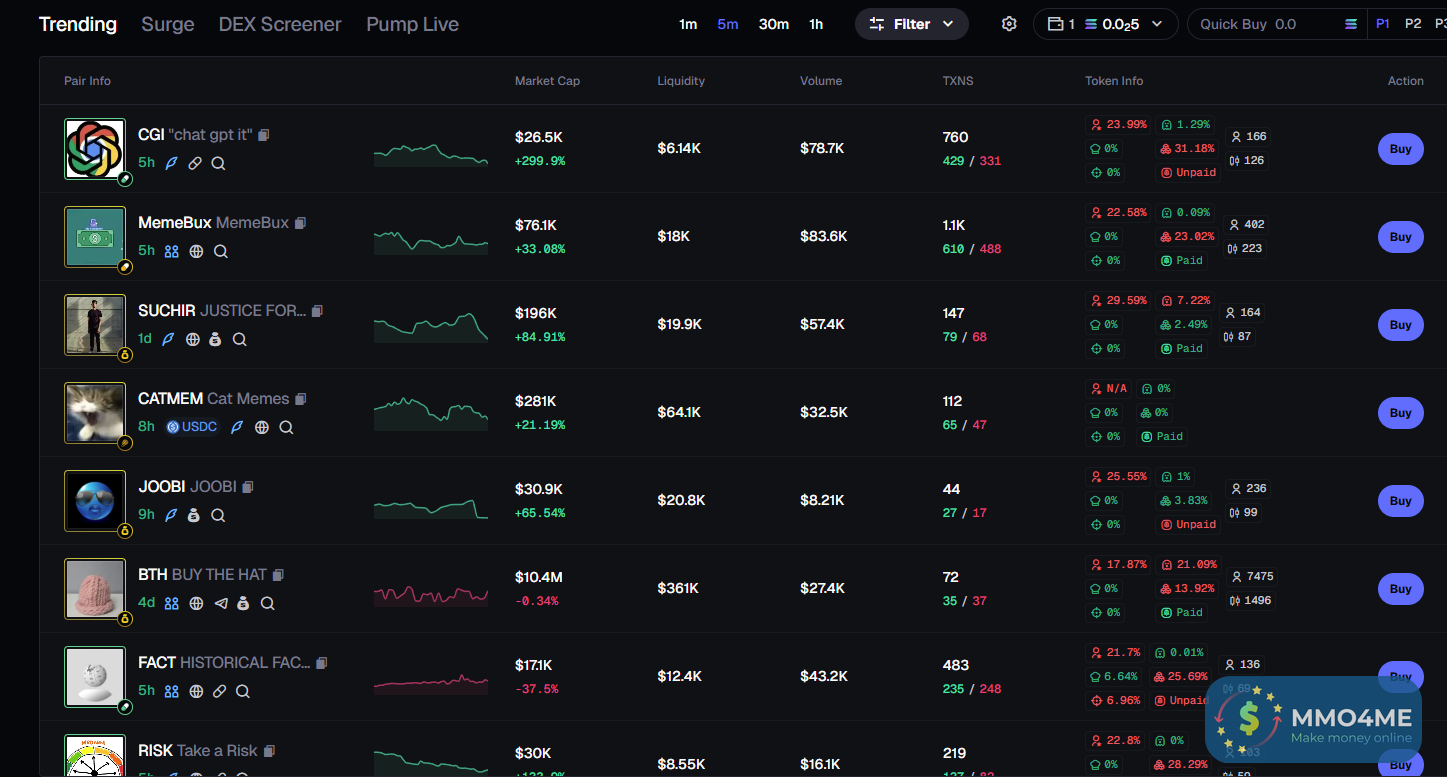This screenshot has width=1447, height=777.
Task: Open the Pump Live tab
Action: pyautogui.click(x=412, y=24)
